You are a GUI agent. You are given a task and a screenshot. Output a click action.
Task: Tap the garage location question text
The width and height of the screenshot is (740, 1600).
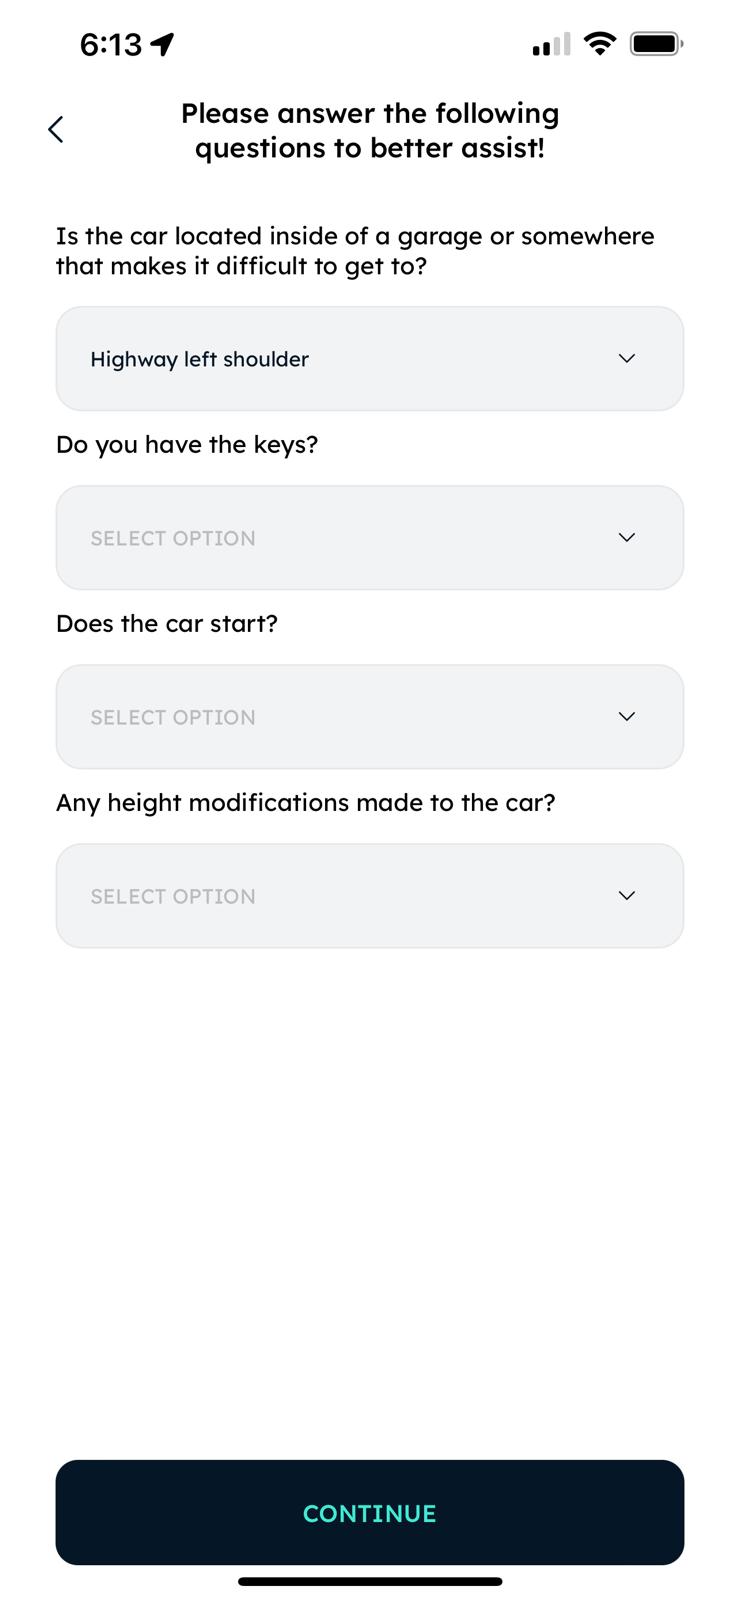coord(355,251)
